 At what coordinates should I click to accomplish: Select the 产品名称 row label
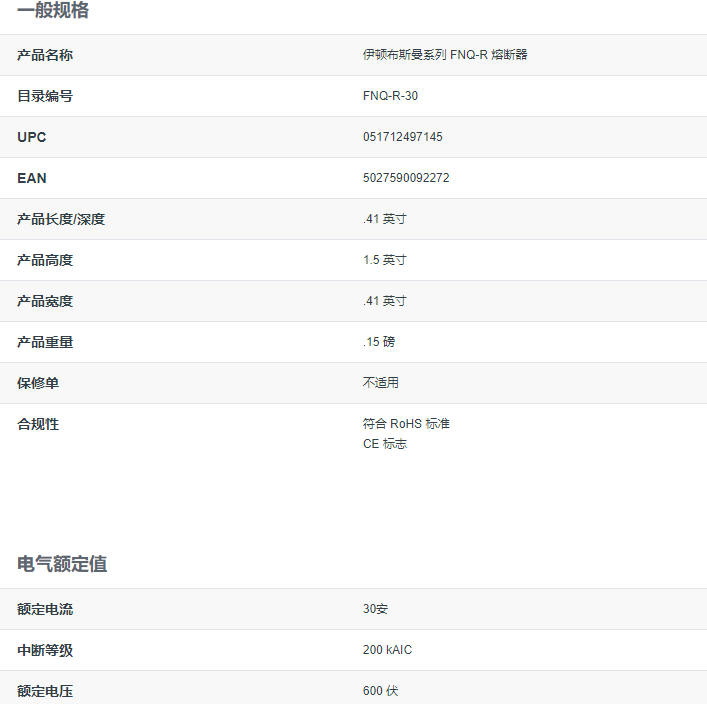pos(45,55)
